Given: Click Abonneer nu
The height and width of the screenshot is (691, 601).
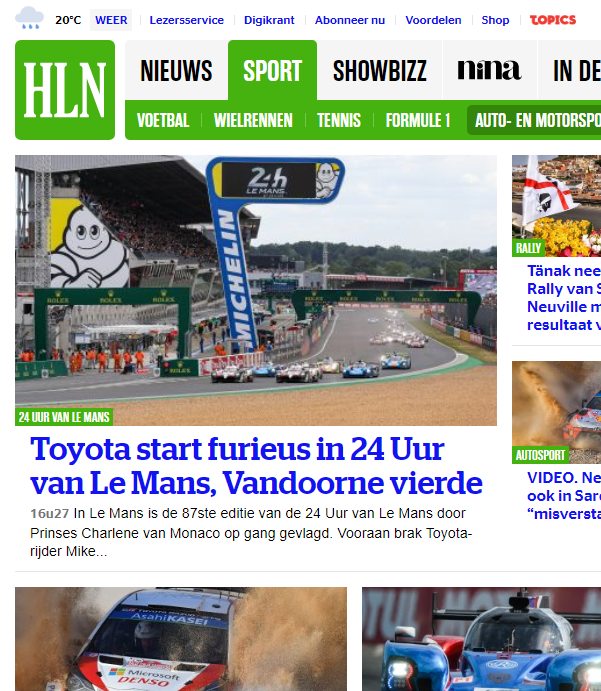Looking at the screenshot, I should [350, 20].
